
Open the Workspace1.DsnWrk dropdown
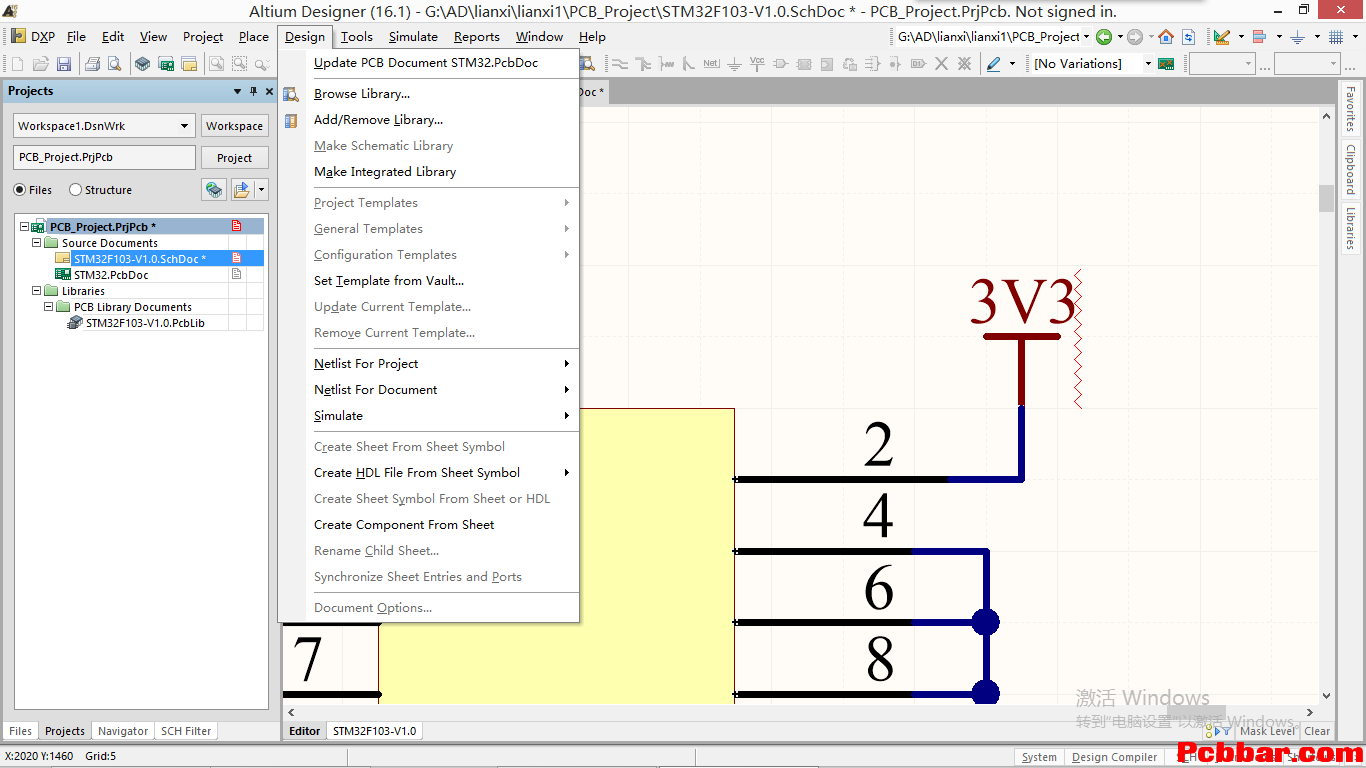pos(184,126)
